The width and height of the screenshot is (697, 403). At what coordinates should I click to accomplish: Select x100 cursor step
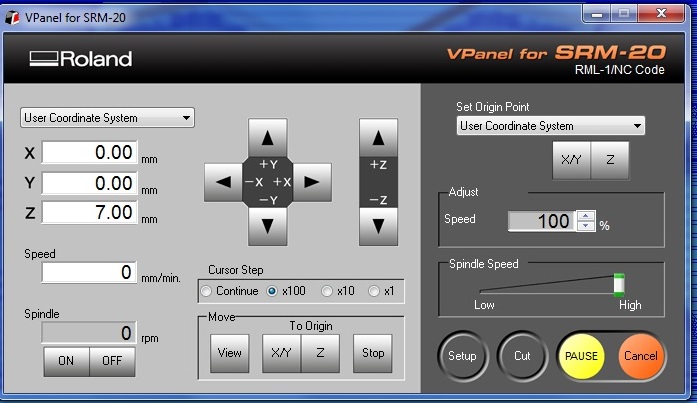(272, 291)
